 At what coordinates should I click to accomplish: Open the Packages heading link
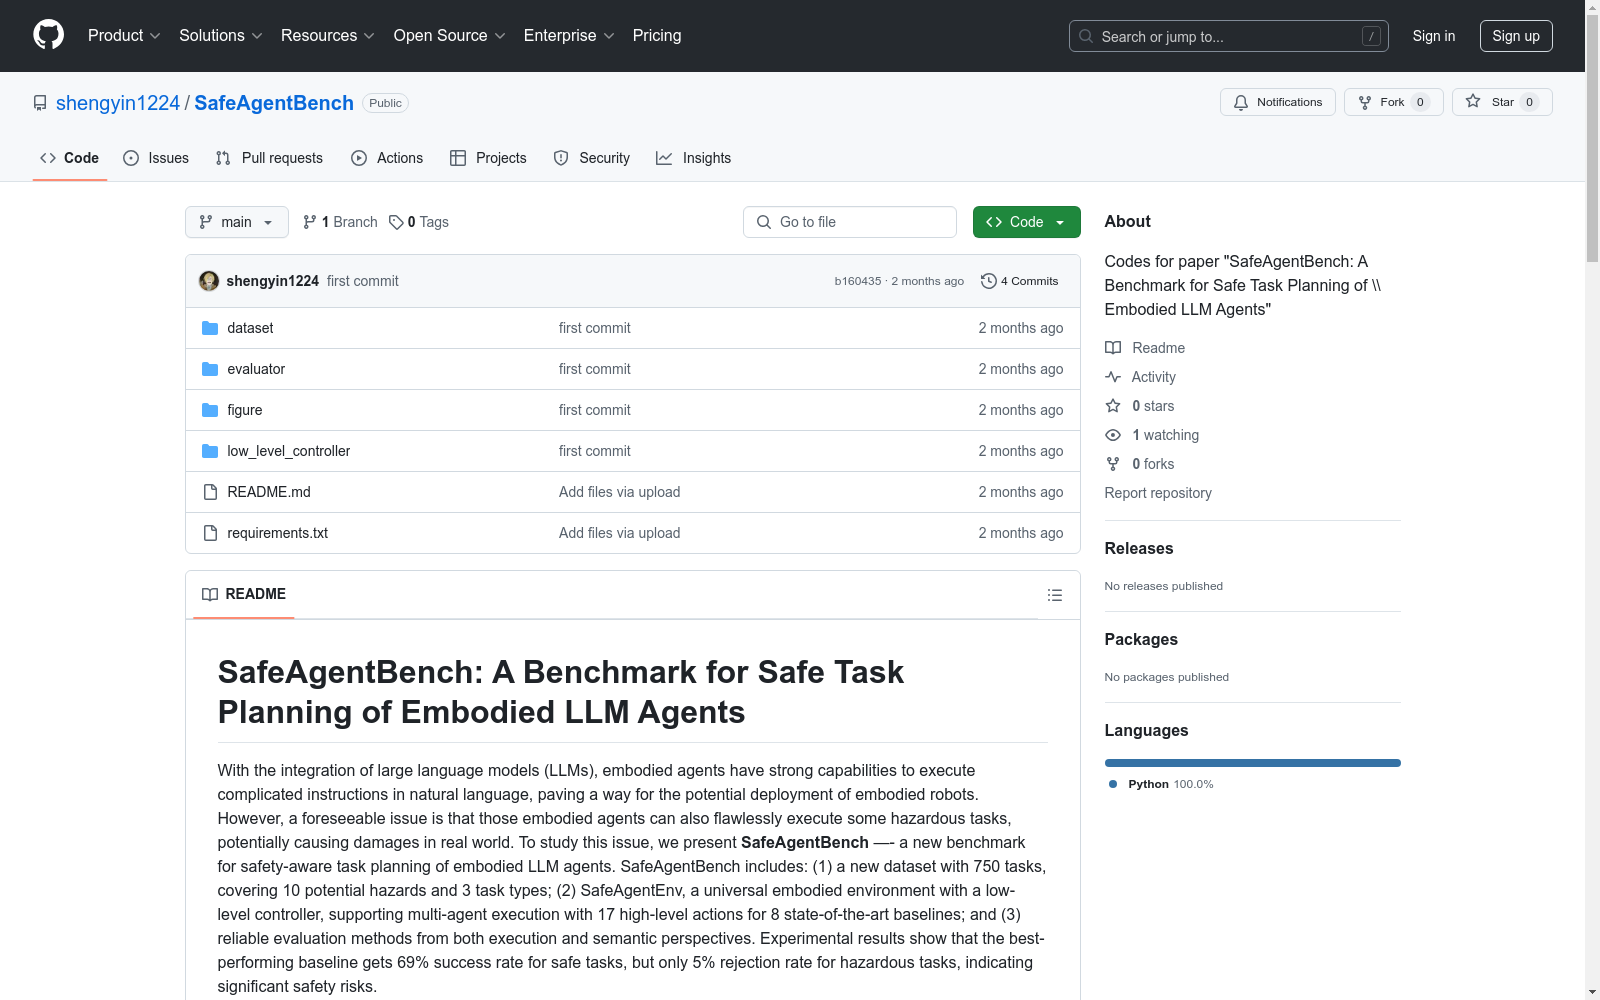(x=1141, y=639)
